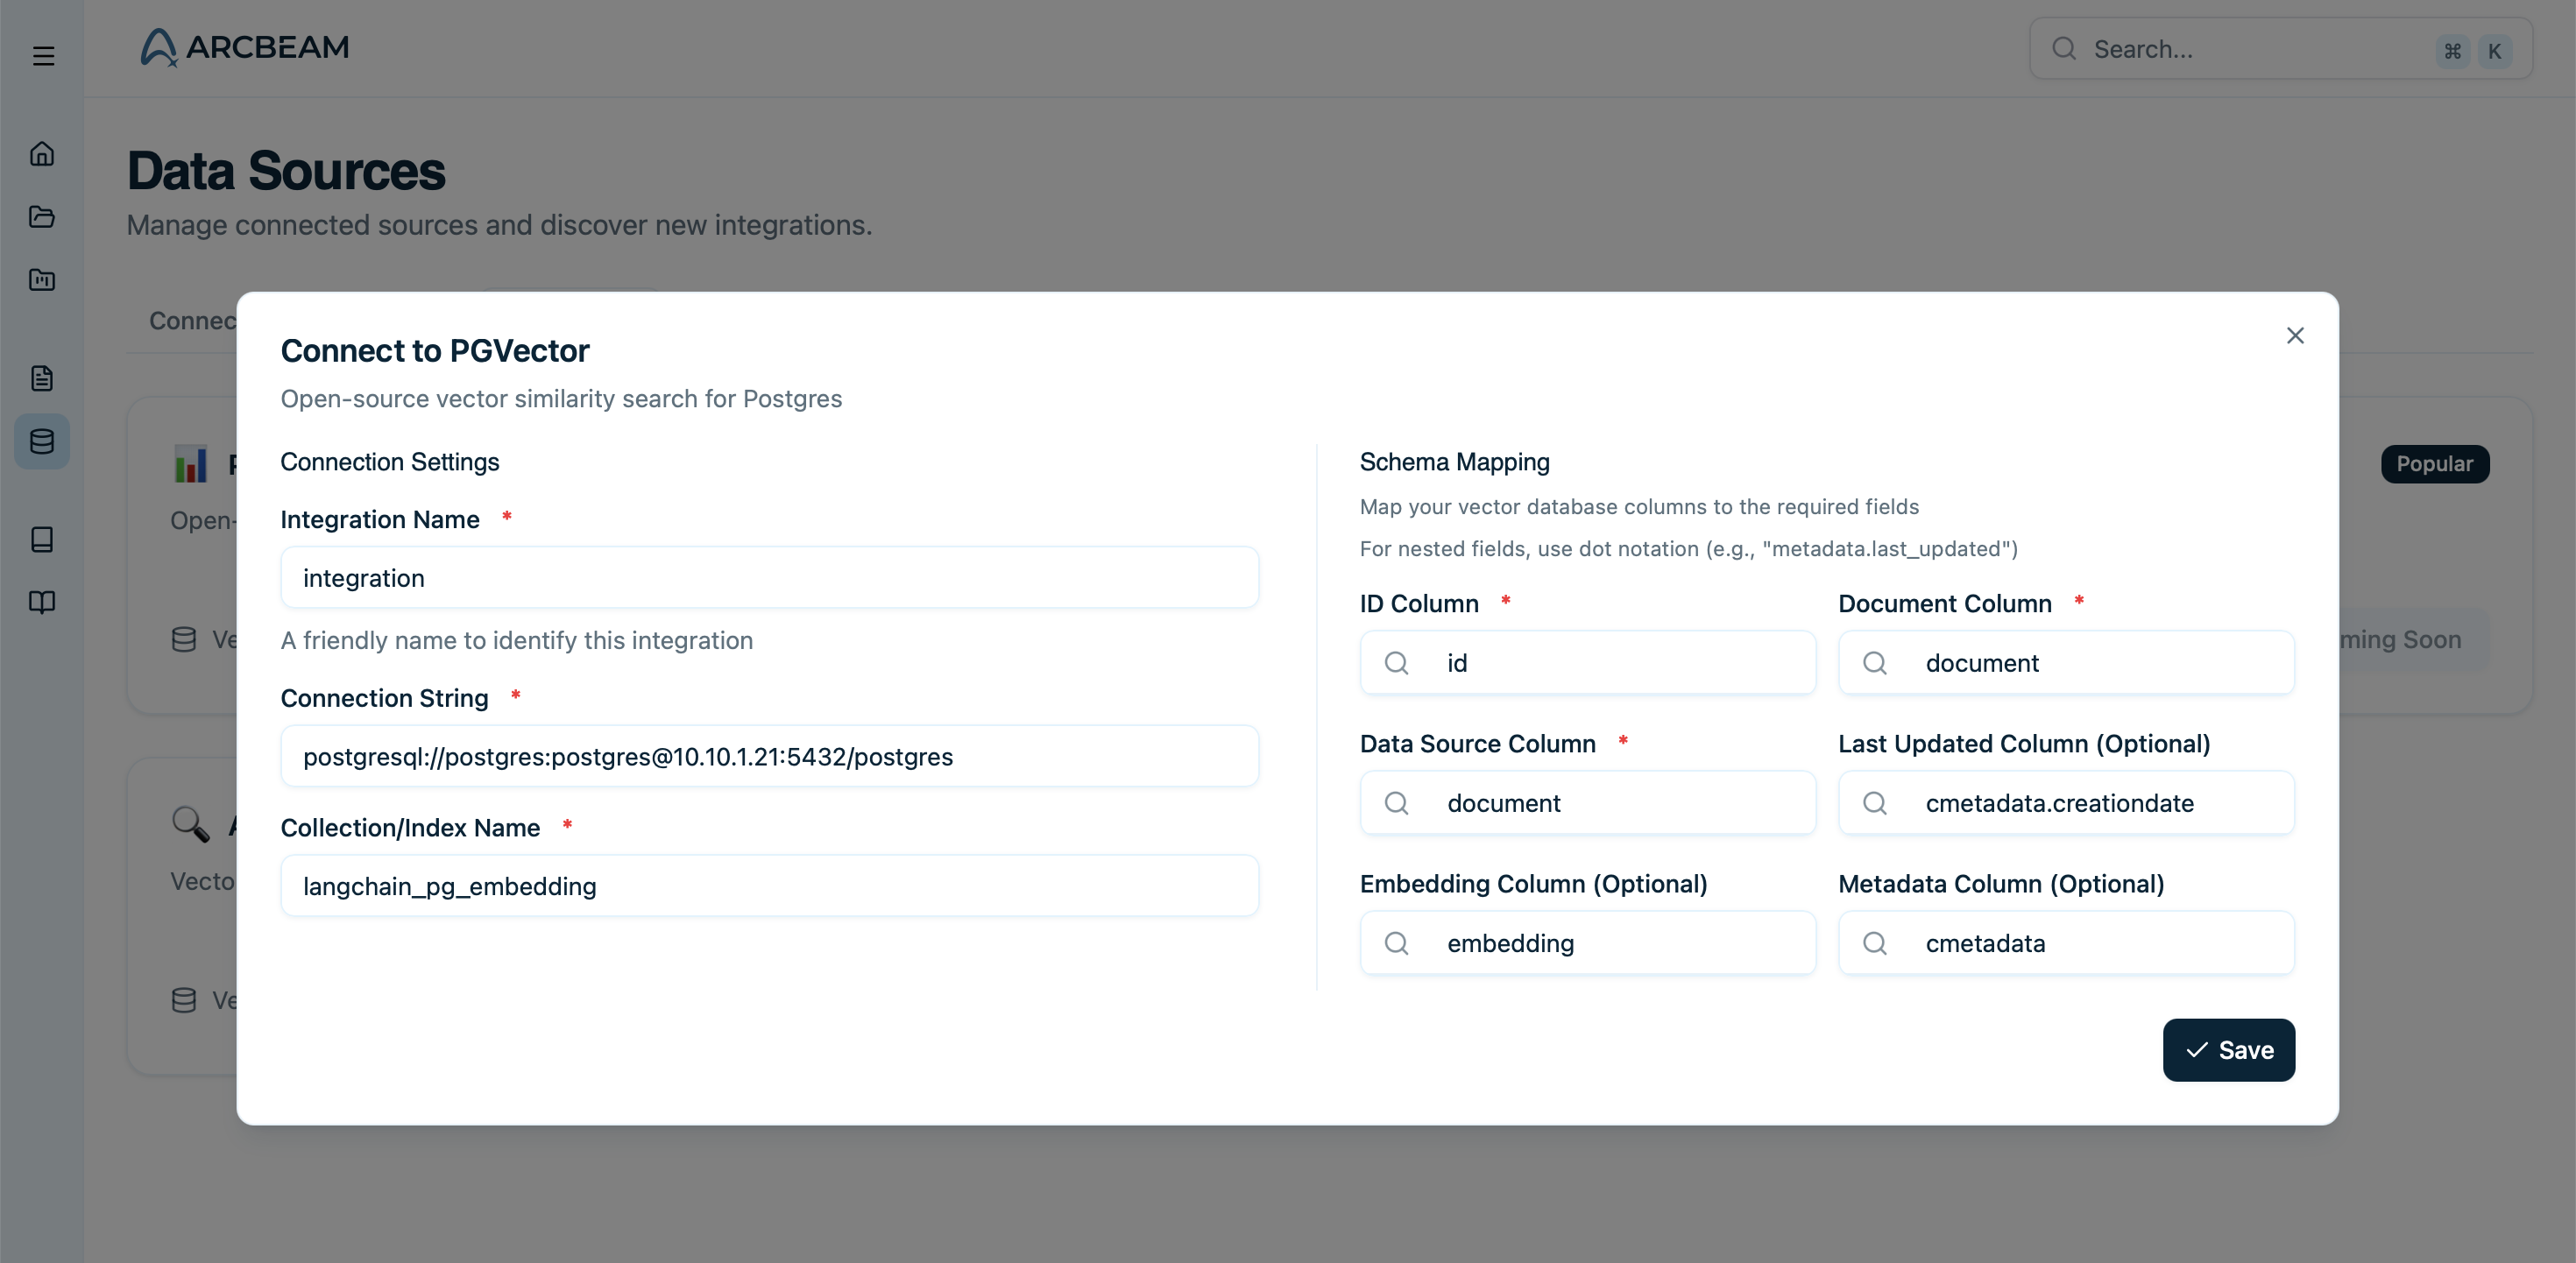Click the notebook sidebar icon
The width and height of the screenshot is (2576, 1263).
(42, 539)
